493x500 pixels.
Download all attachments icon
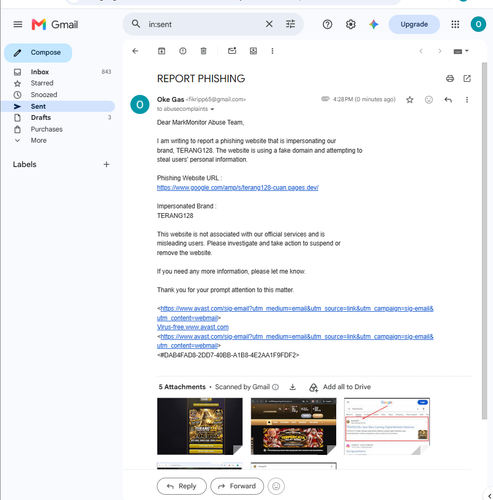[292, 387]
